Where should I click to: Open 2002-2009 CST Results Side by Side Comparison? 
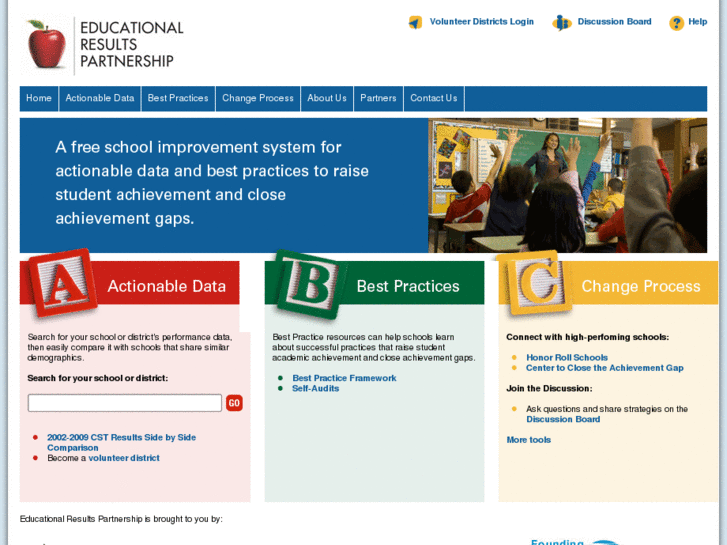tap(121, 442)
